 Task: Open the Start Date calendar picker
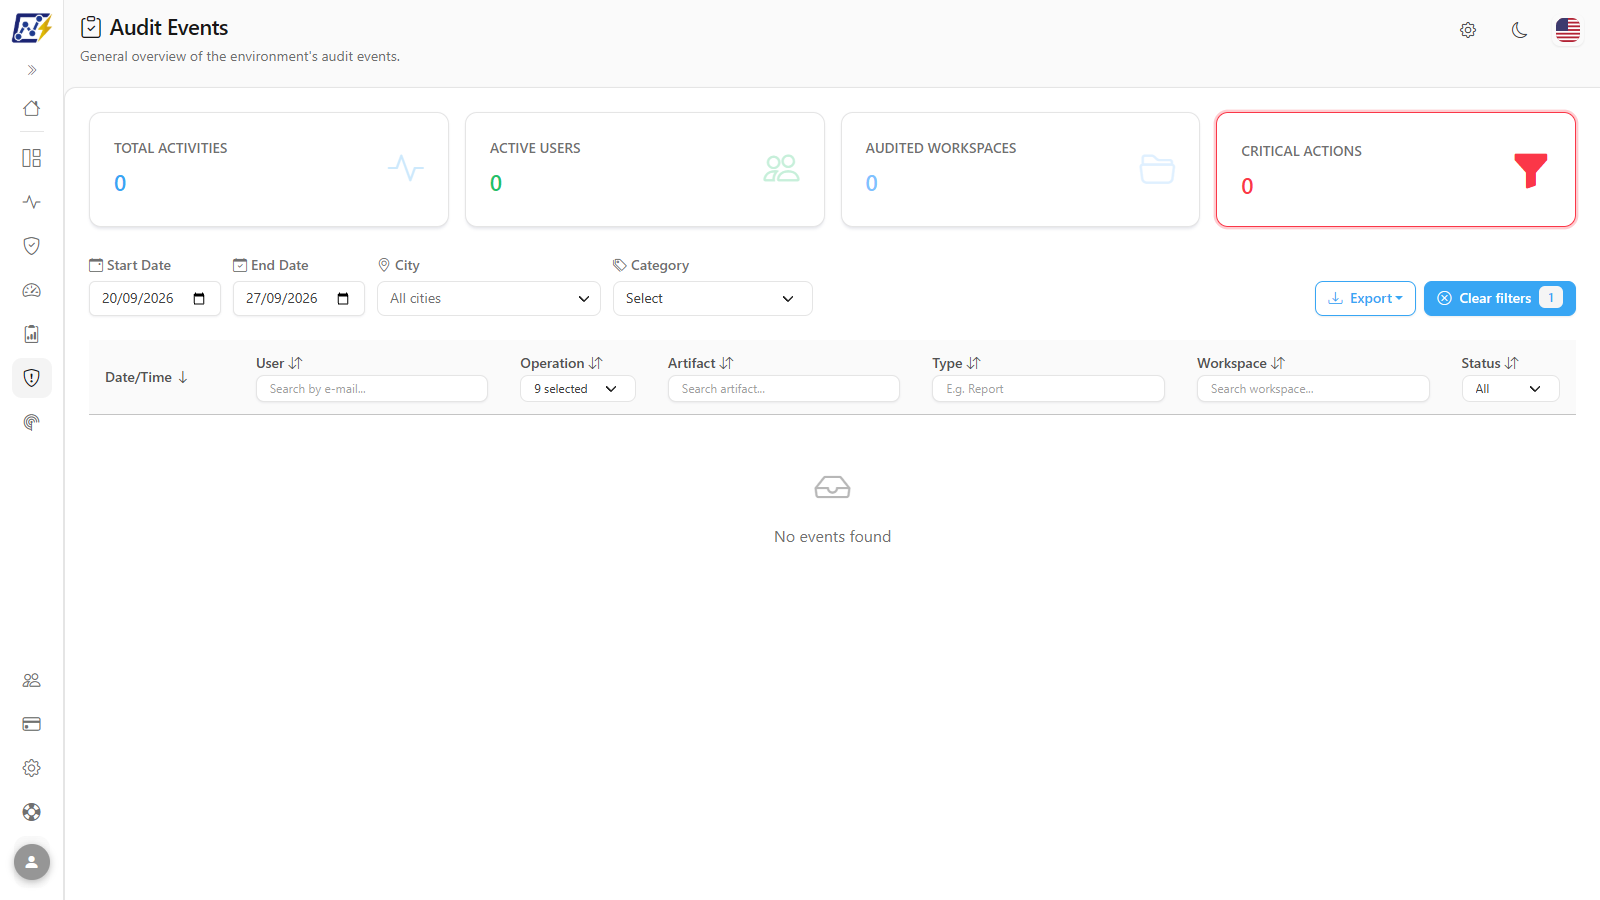[199, 299]
